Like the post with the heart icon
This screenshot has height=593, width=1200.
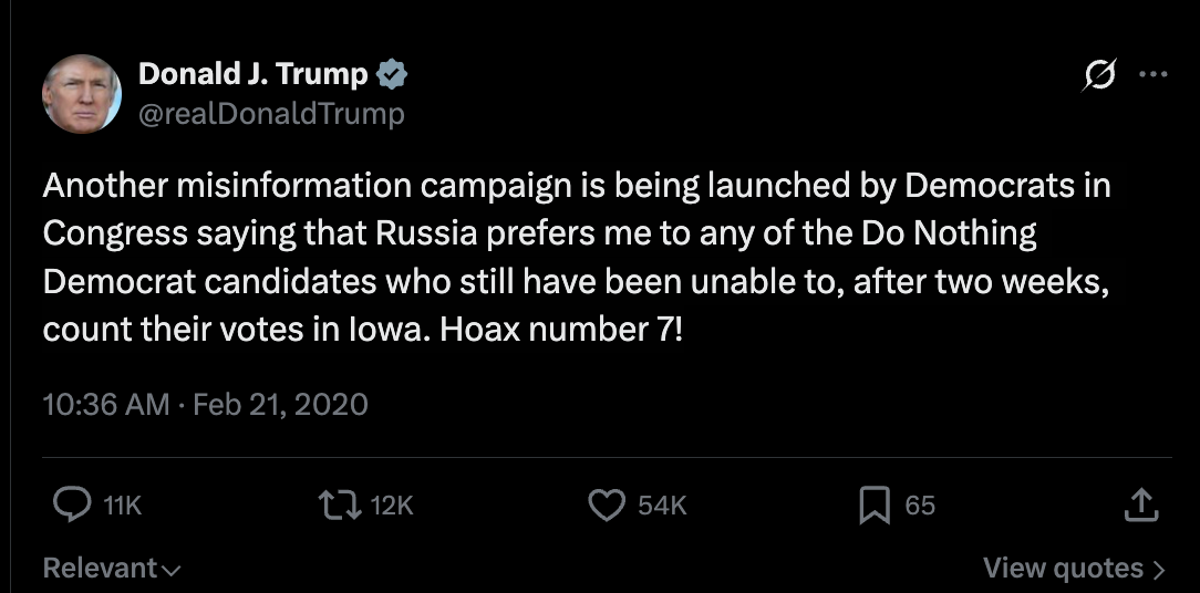coord(607,506)
